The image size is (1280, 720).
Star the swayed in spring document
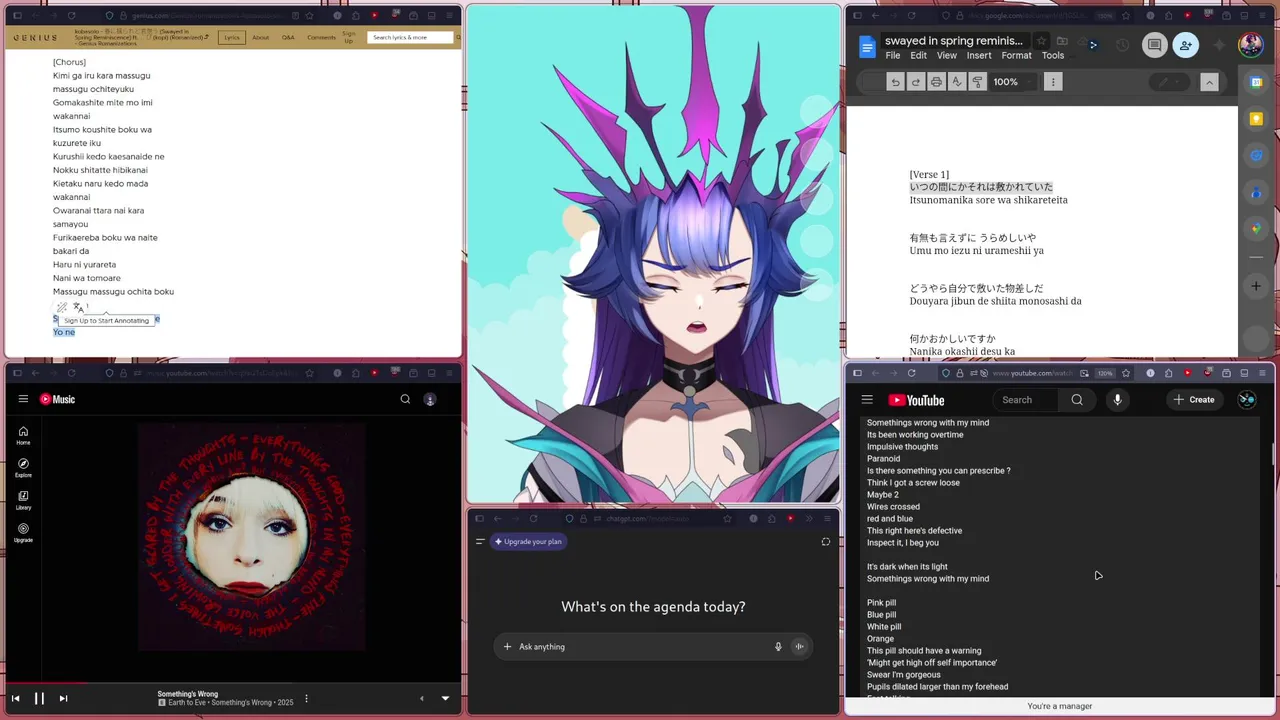coord(1041,41)
